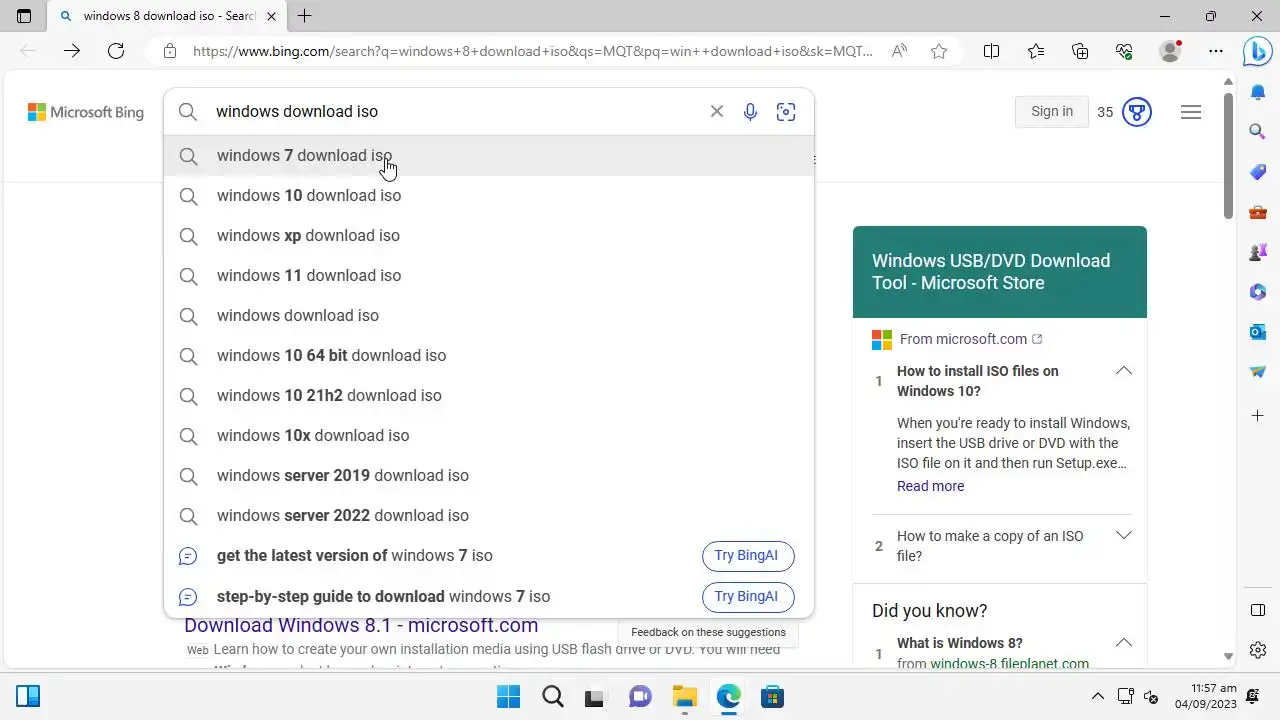
Task: Open the Widgets icon on taskbar
Action: [x=28, y=696]
